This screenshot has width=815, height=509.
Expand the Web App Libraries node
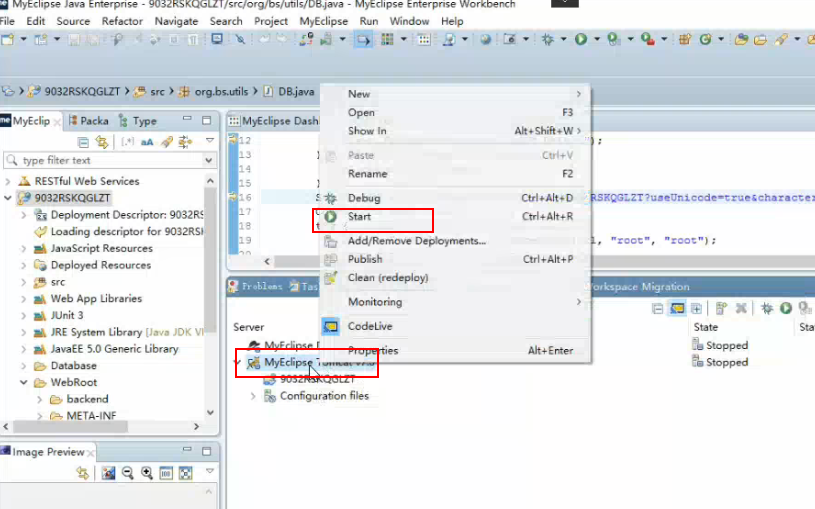tap(23, 298)
